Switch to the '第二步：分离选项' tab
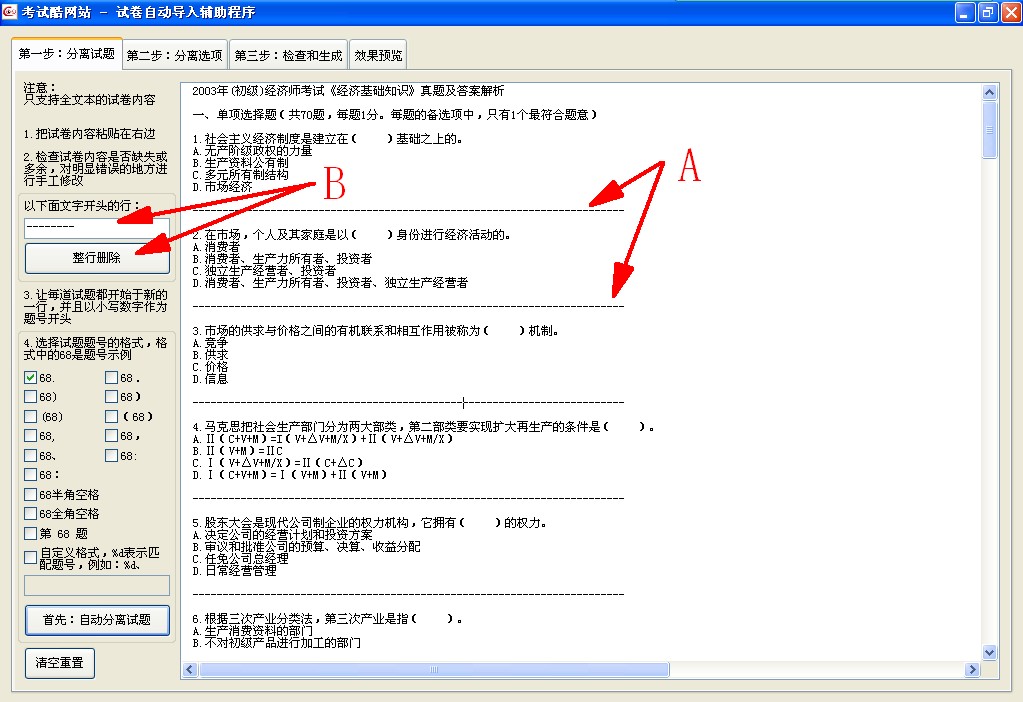This screenshot has width=1023, height=702. [x=175, y=55]
